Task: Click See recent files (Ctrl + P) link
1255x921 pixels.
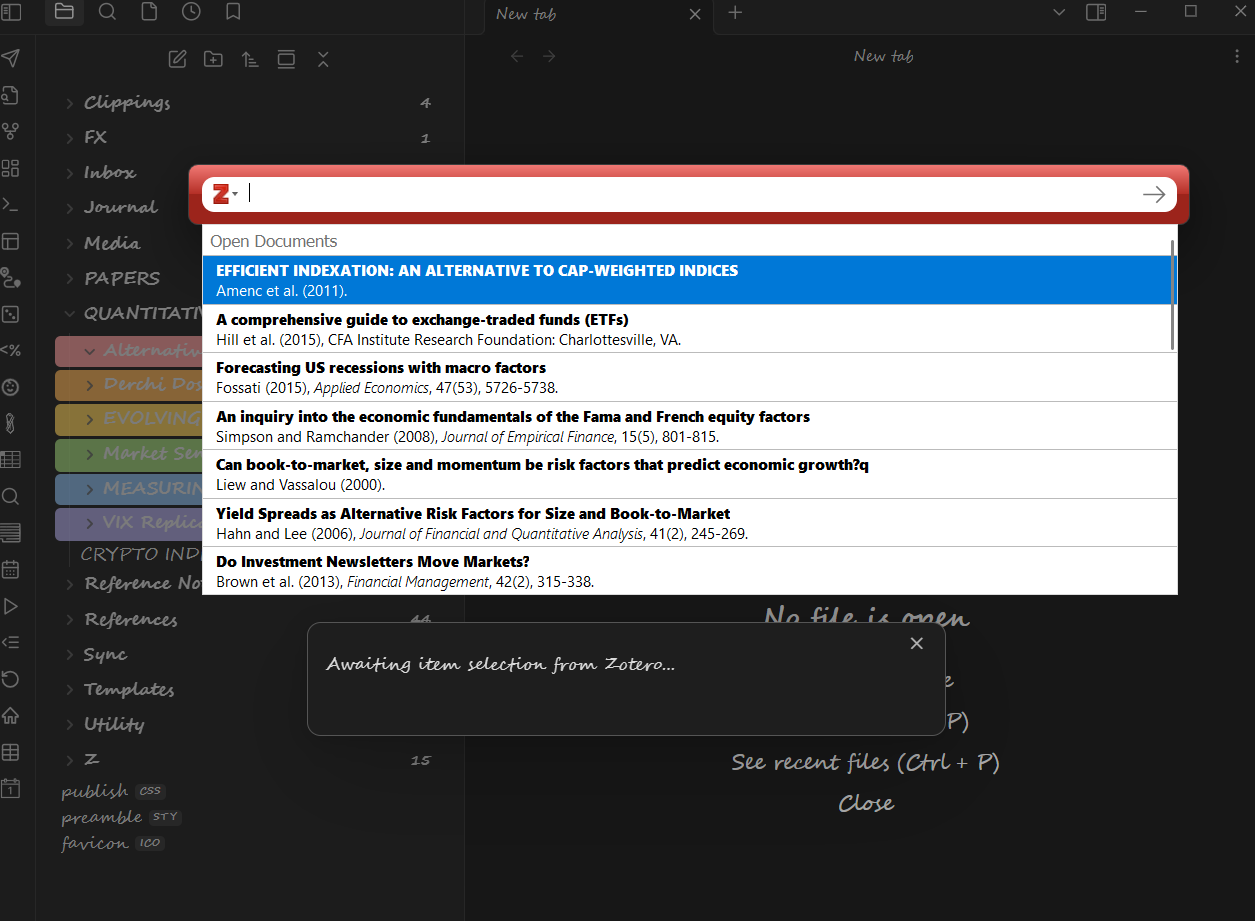Action: (x=865, y=762)
